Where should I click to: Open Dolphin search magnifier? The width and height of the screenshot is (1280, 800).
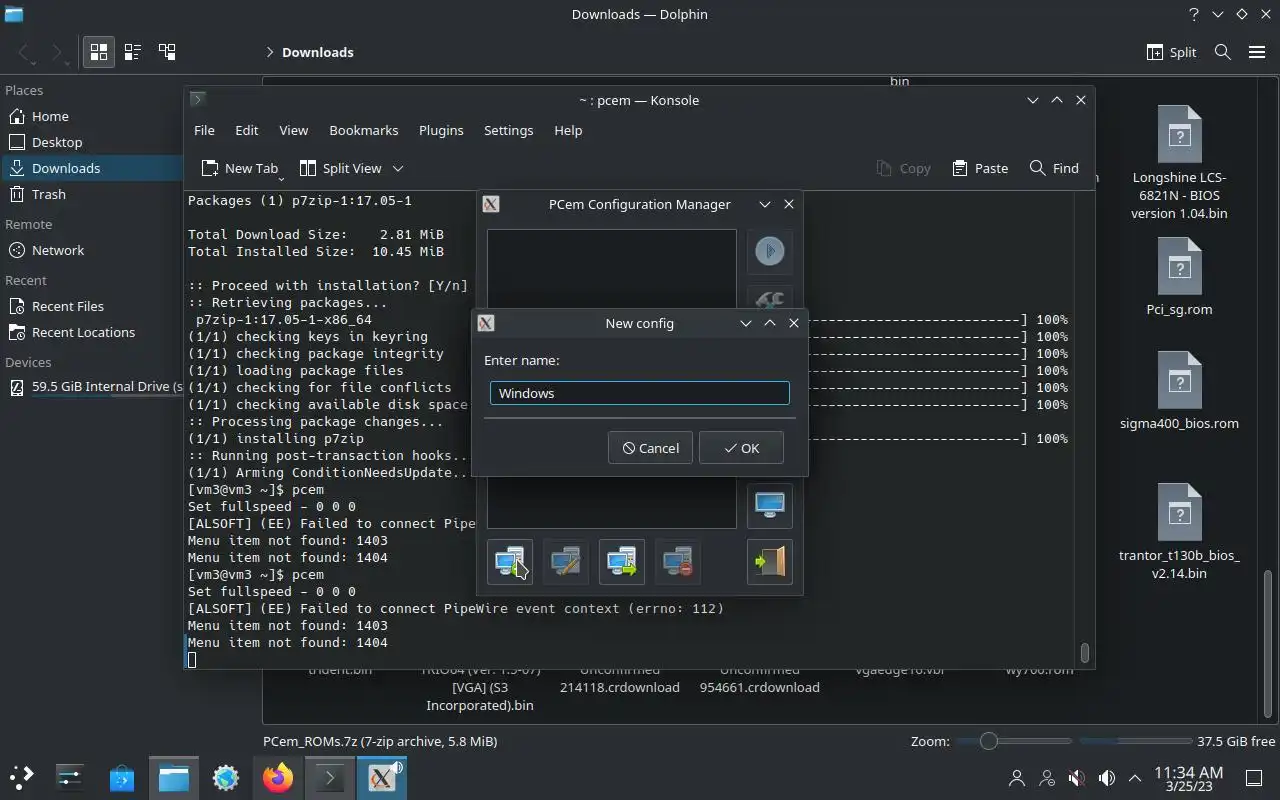[1222, 52]
